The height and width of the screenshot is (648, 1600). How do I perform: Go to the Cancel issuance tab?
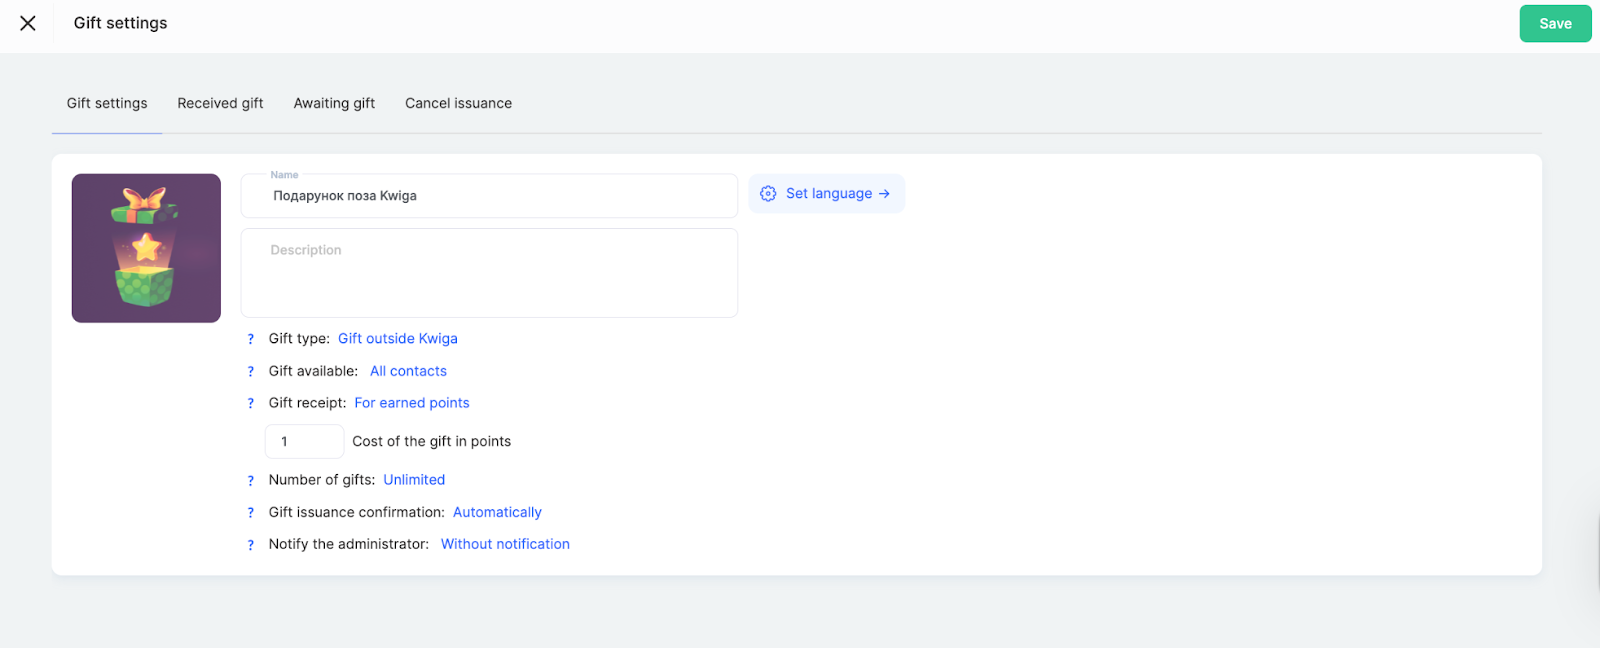click(458, 103)
